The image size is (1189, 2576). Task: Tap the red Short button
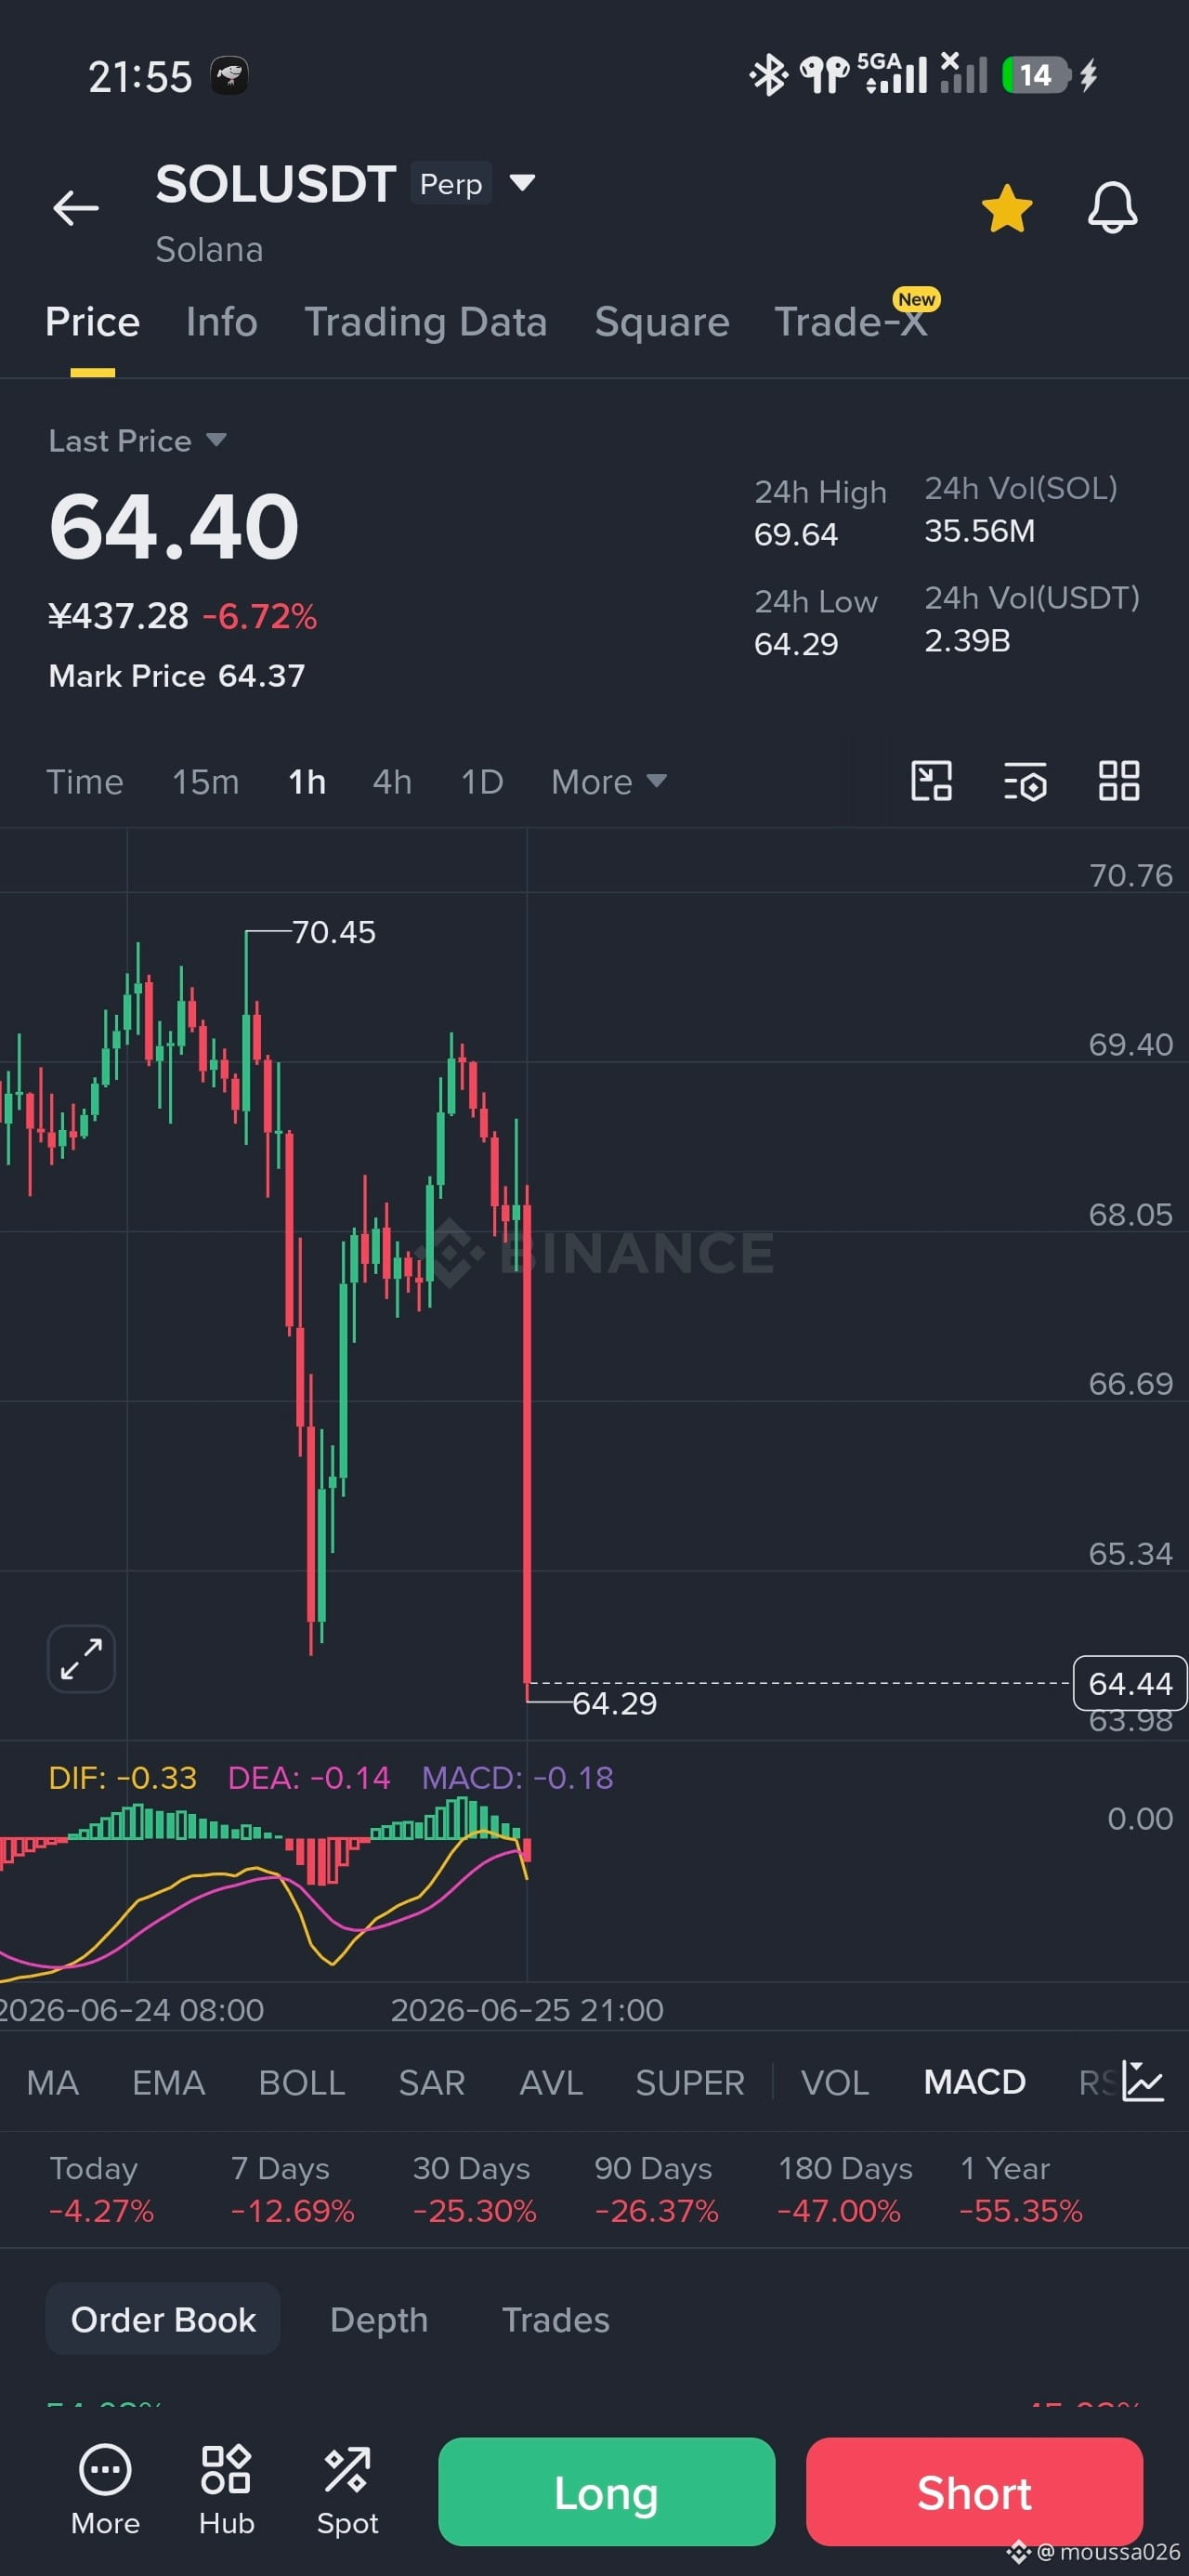tap(974, 2492)
